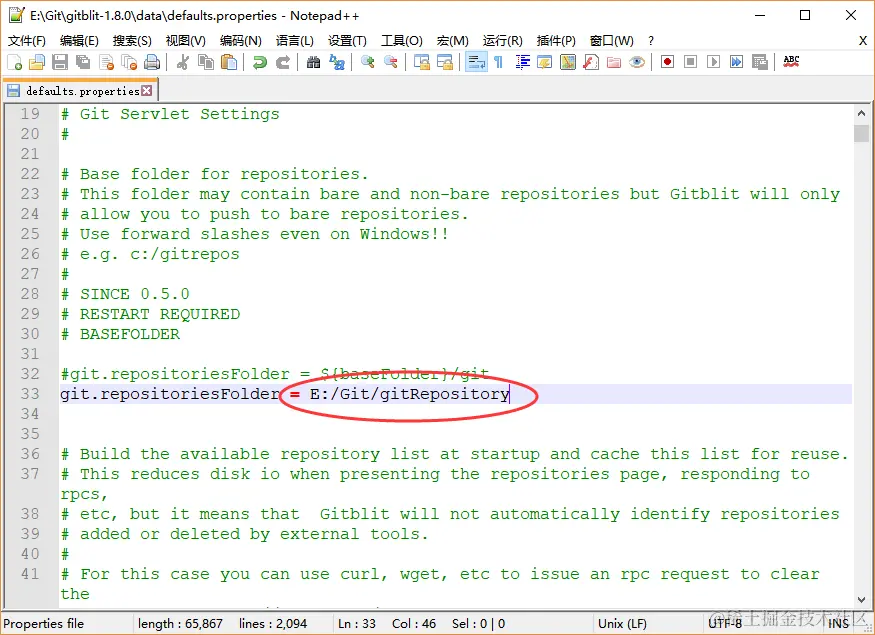Click '# Git Servlet Settings' line
The height and width of the screenshot is (635, 875).
[170, 114]
